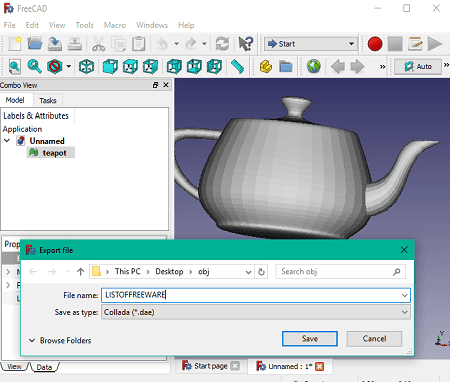Open the undo history dropdown arrow
Viewport: 450px width, 382px height.
click(x=176, y=44)
